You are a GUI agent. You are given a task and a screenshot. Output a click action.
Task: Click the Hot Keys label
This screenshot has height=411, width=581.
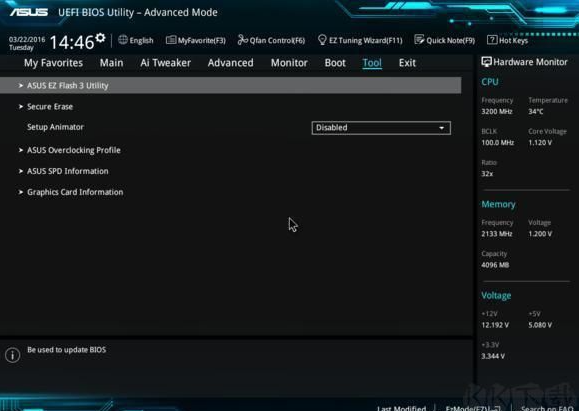tap(513, 40)
